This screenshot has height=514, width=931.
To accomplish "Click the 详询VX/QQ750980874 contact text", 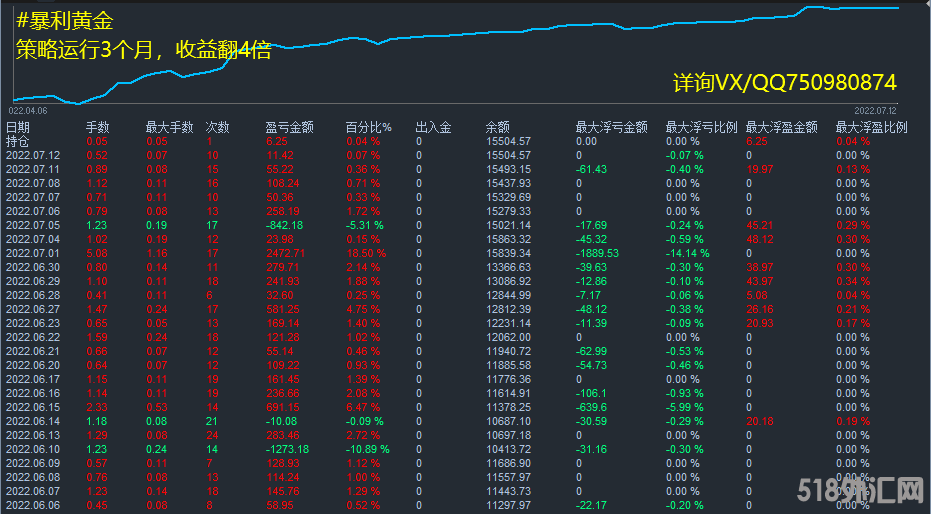I will (x=784, y=82).
